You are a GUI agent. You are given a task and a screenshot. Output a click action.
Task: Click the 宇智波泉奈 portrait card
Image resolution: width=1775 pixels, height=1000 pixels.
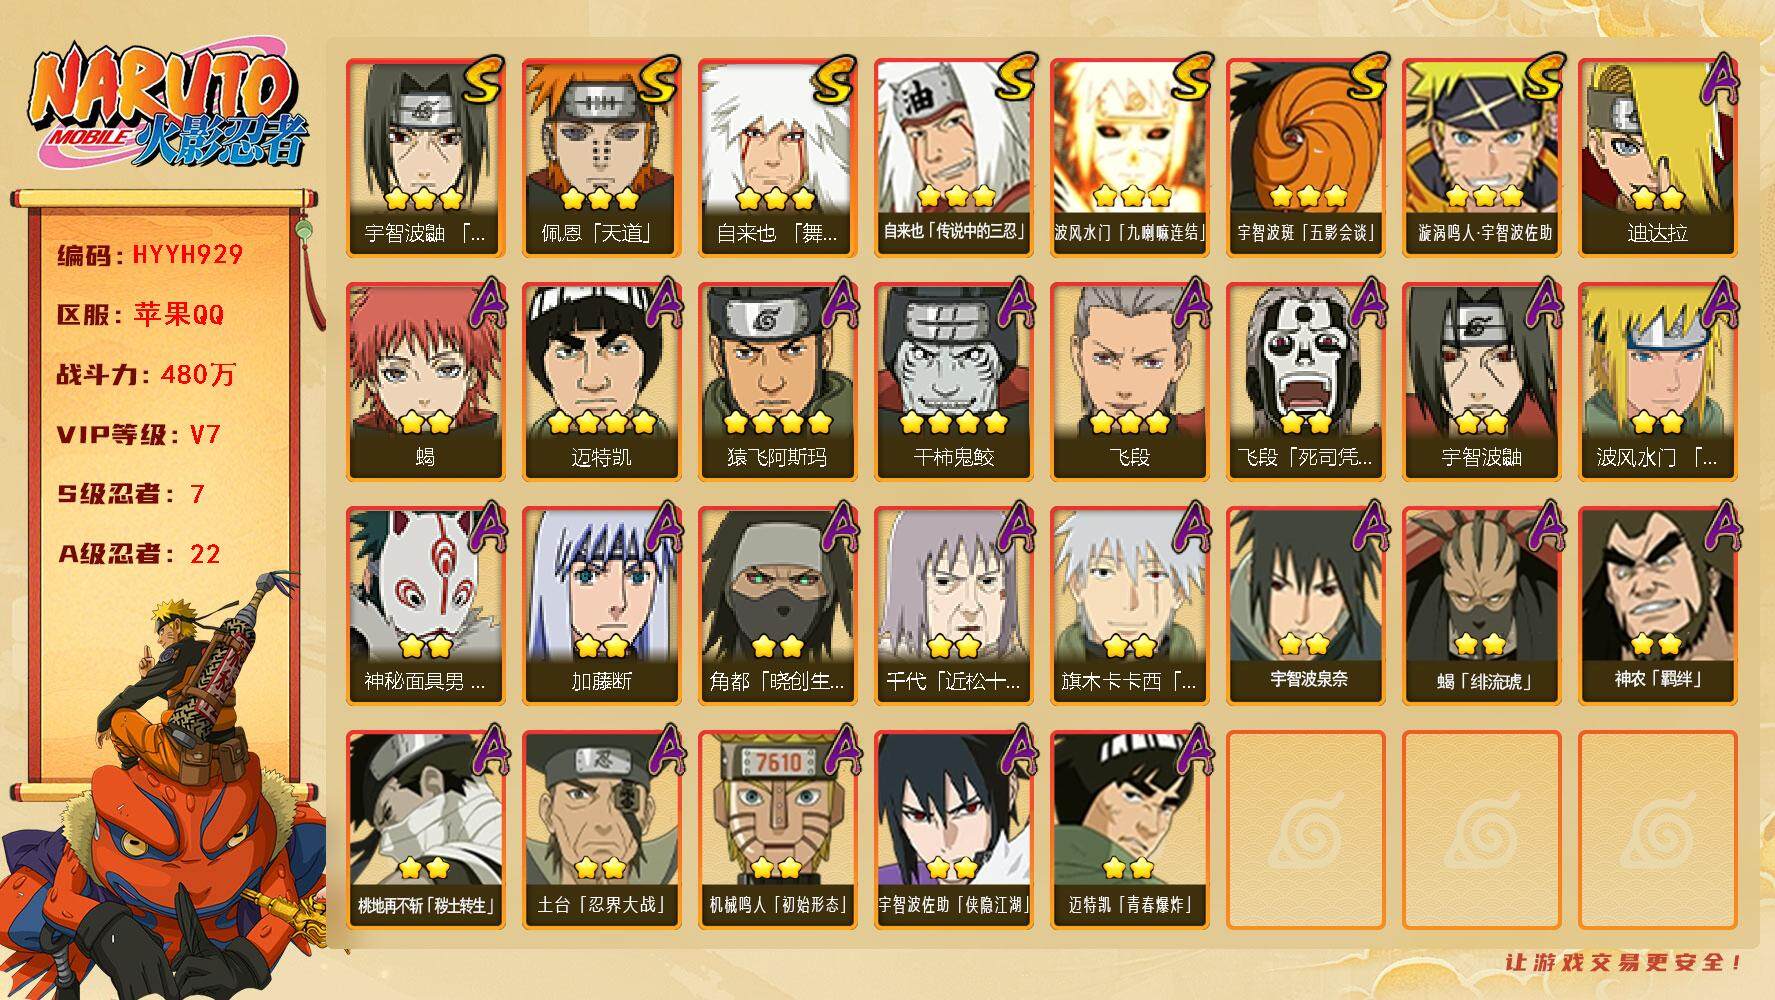[1305, 606]
